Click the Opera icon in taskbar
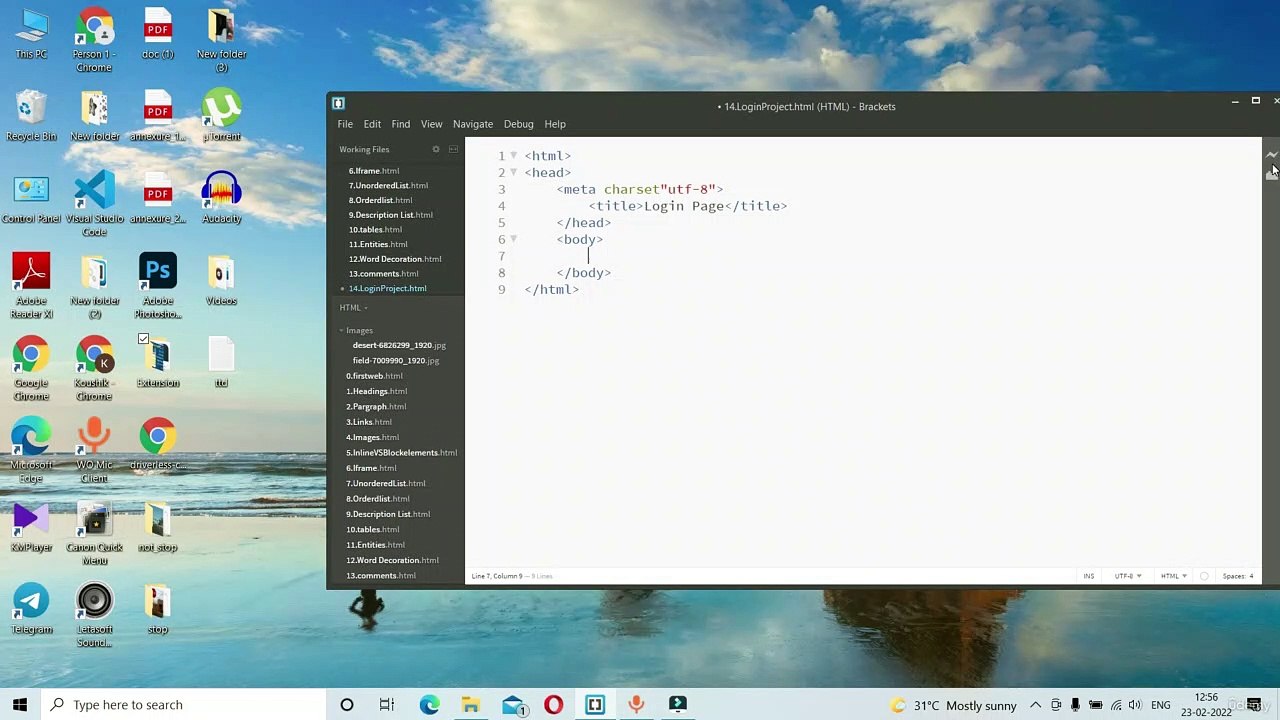 click(553, 705)
